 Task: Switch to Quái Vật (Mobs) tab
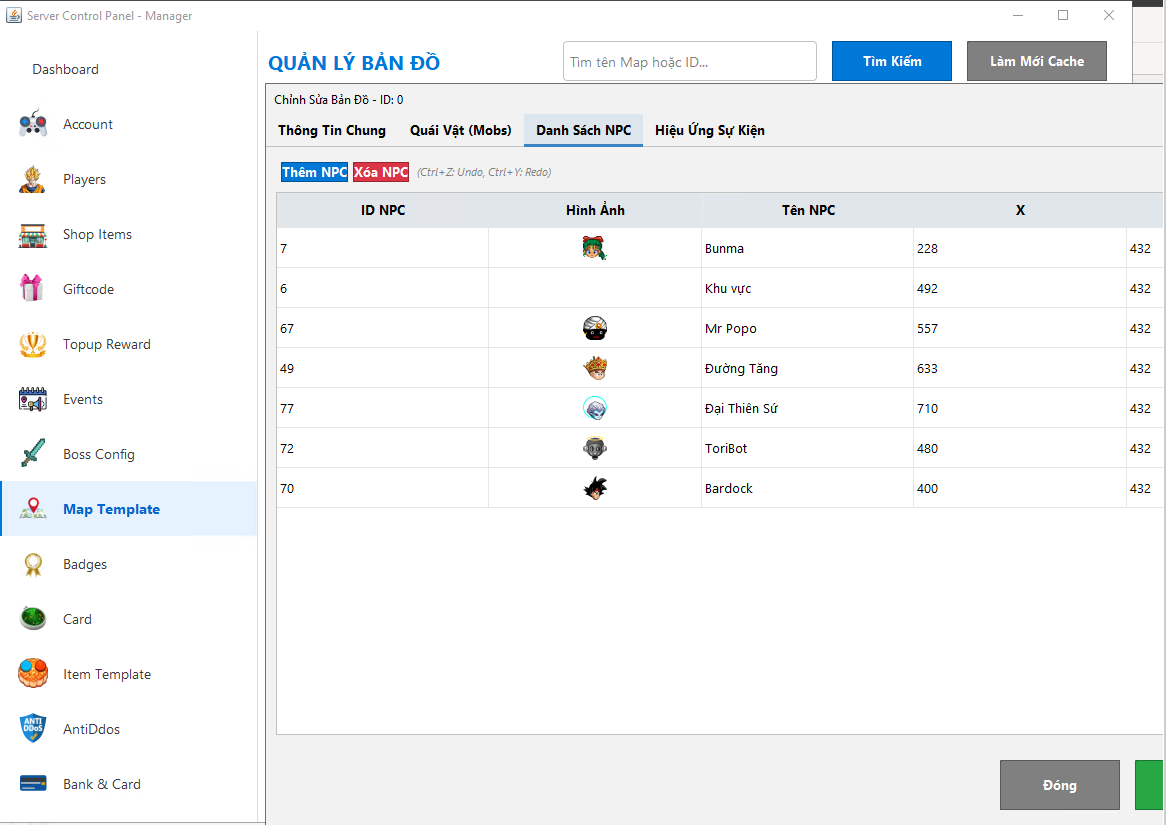coord(460,130)
